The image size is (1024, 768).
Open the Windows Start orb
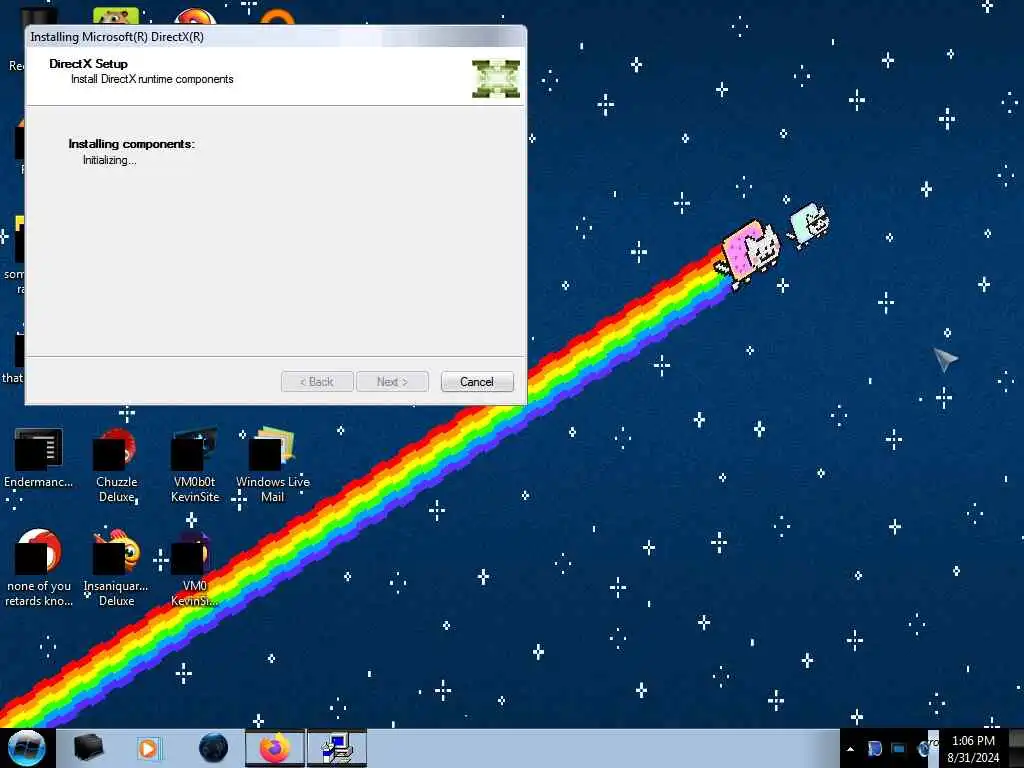tap(26, 748)
